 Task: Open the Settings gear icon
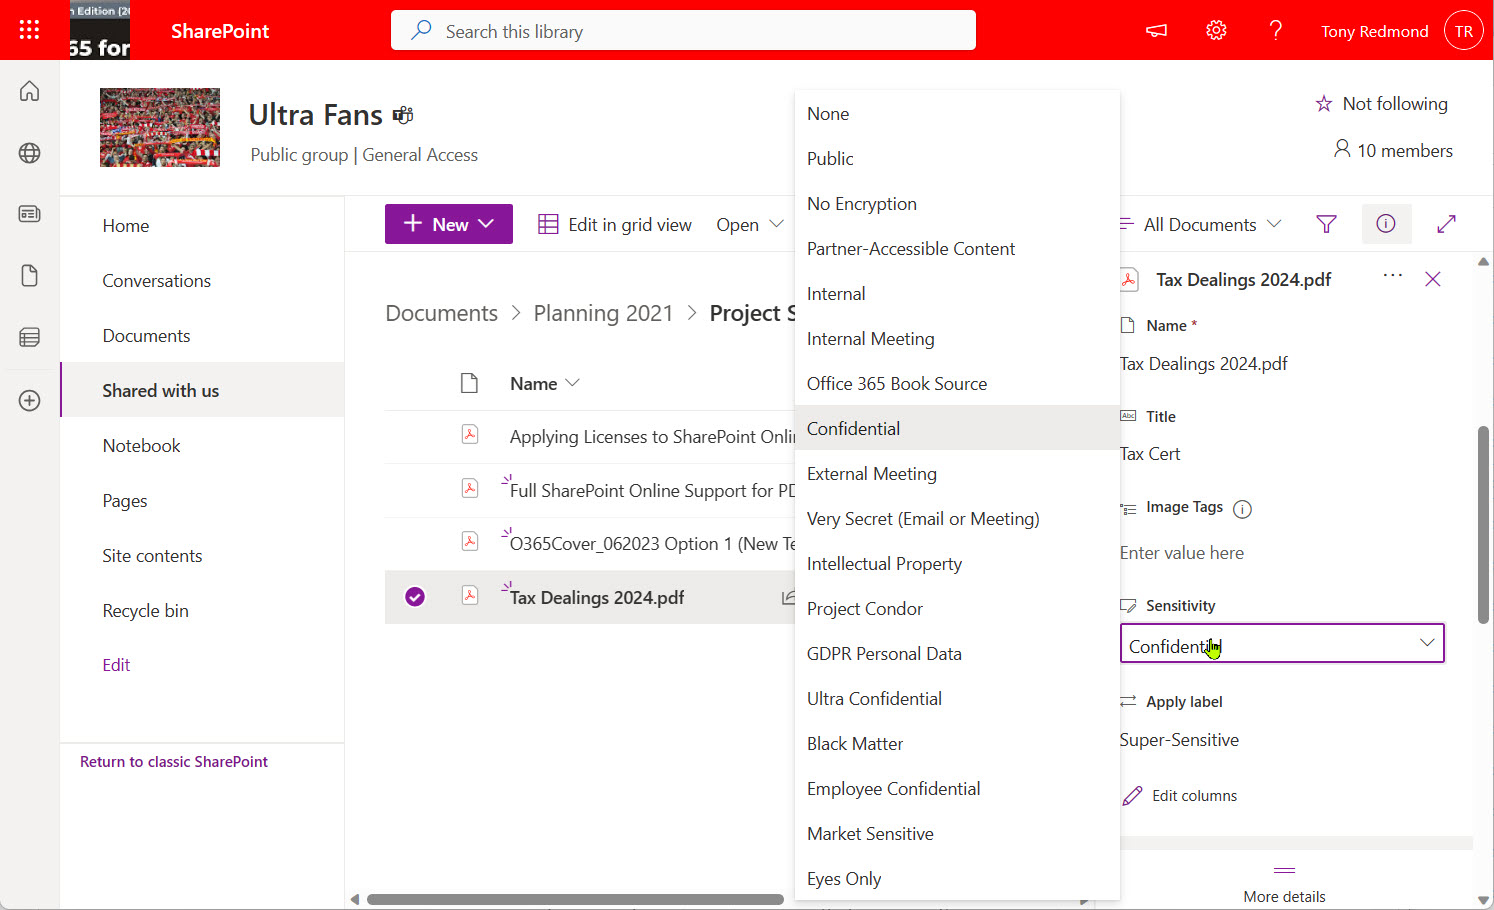1216,31
